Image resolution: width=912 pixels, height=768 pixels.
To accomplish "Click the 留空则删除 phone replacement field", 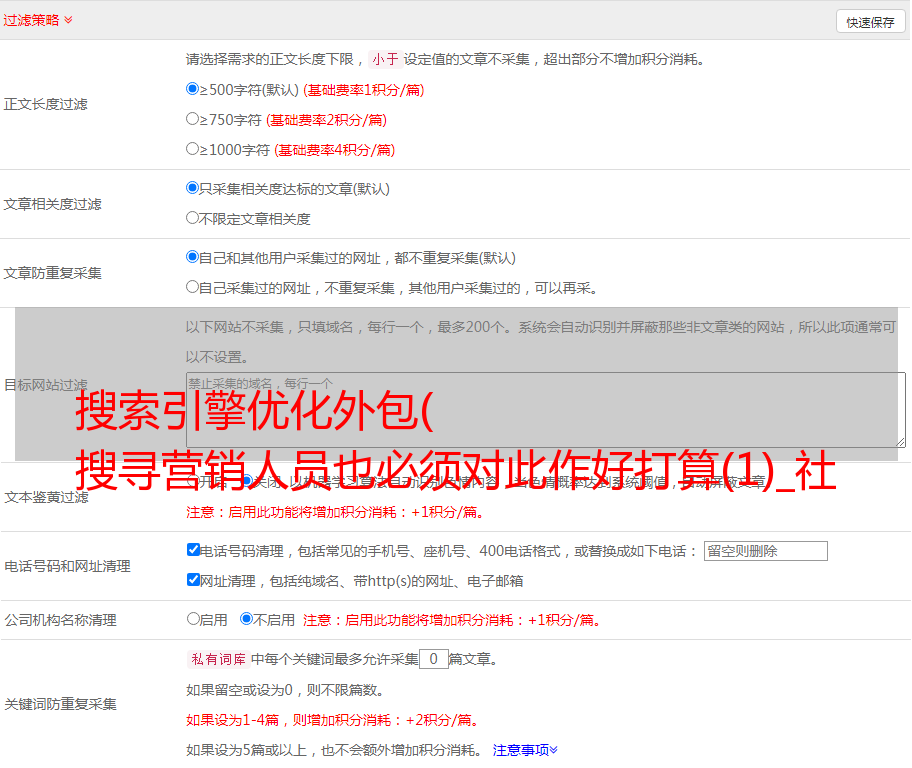I will pyautogui.click(x=765, y=551).
